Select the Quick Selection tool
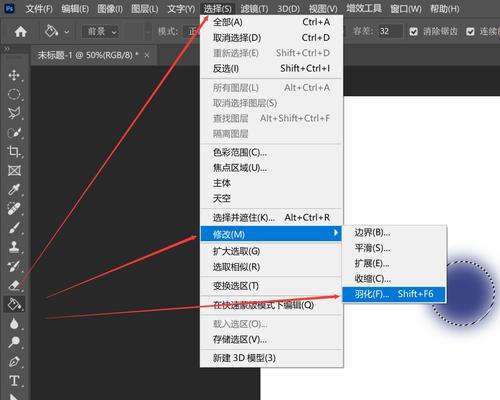The width and height of the screenshot is (500, 400). [14, 133]
